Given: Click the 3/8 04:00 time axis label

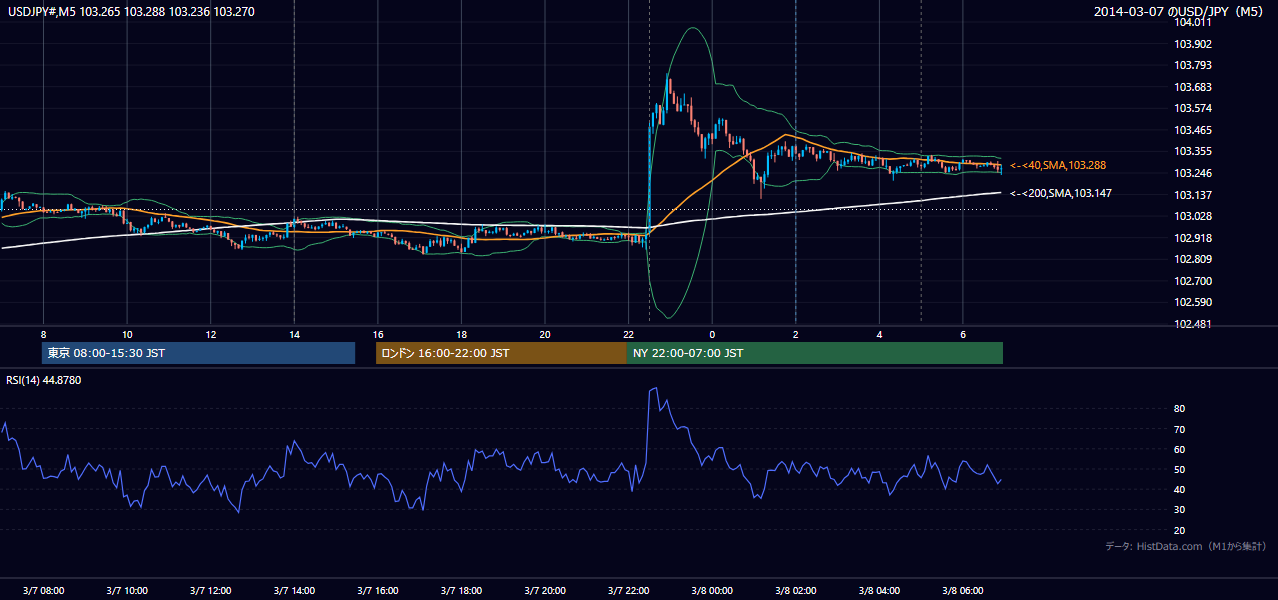Looking at the screenshot, I should click(x=879, y=591).
